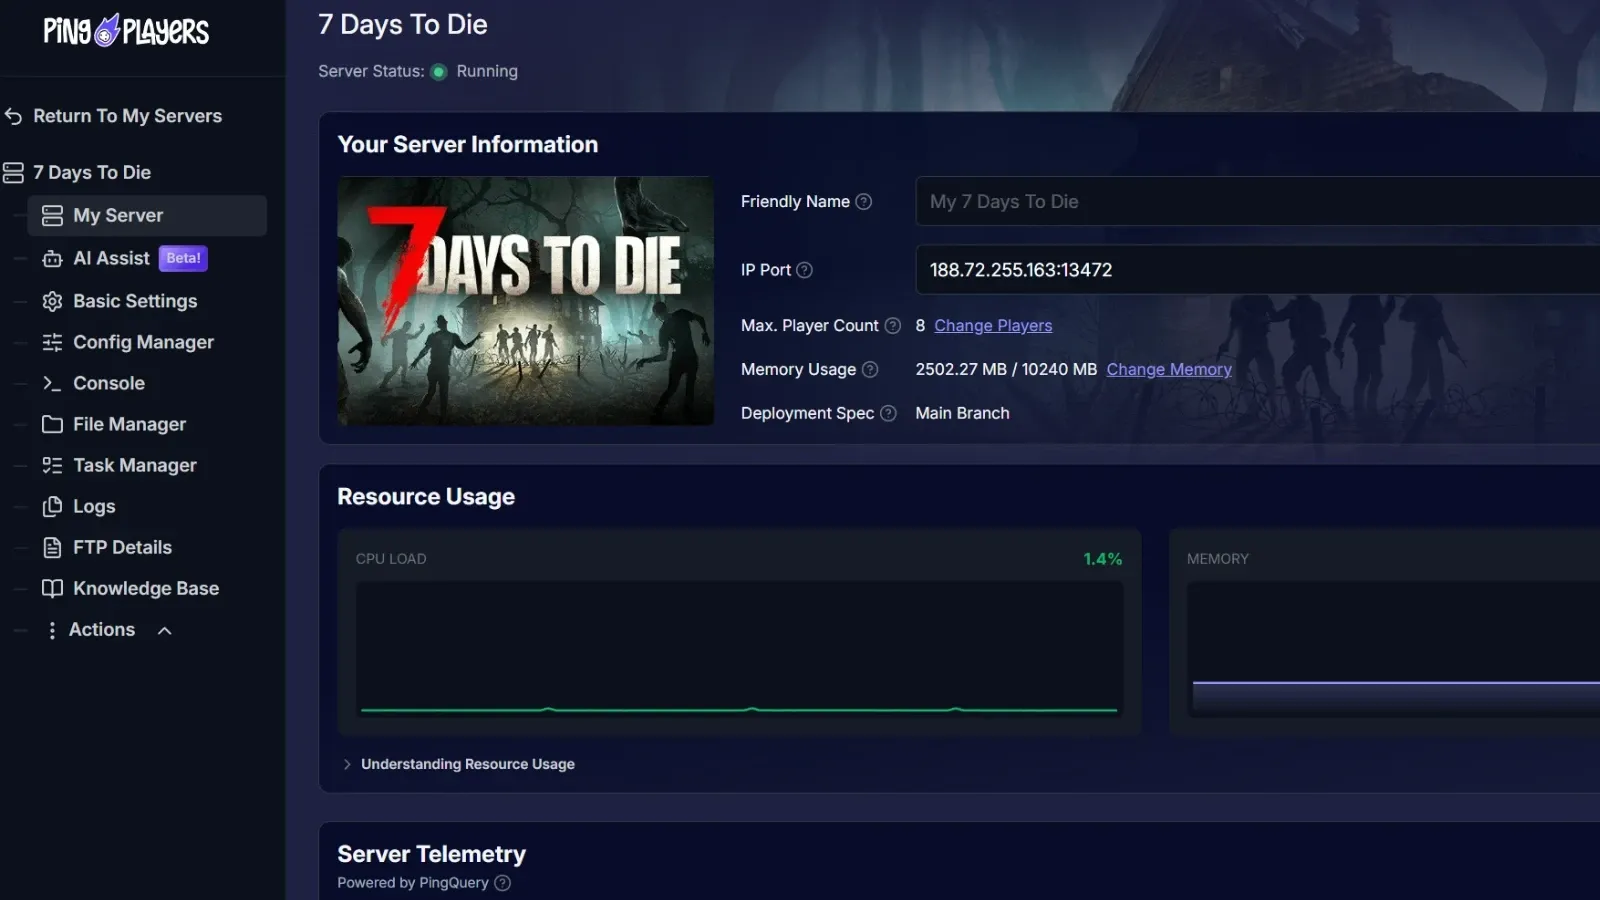The image size is (1600, 900).
Task: Click the 1.4% CPU load value
Action: tap(1103, 559)
